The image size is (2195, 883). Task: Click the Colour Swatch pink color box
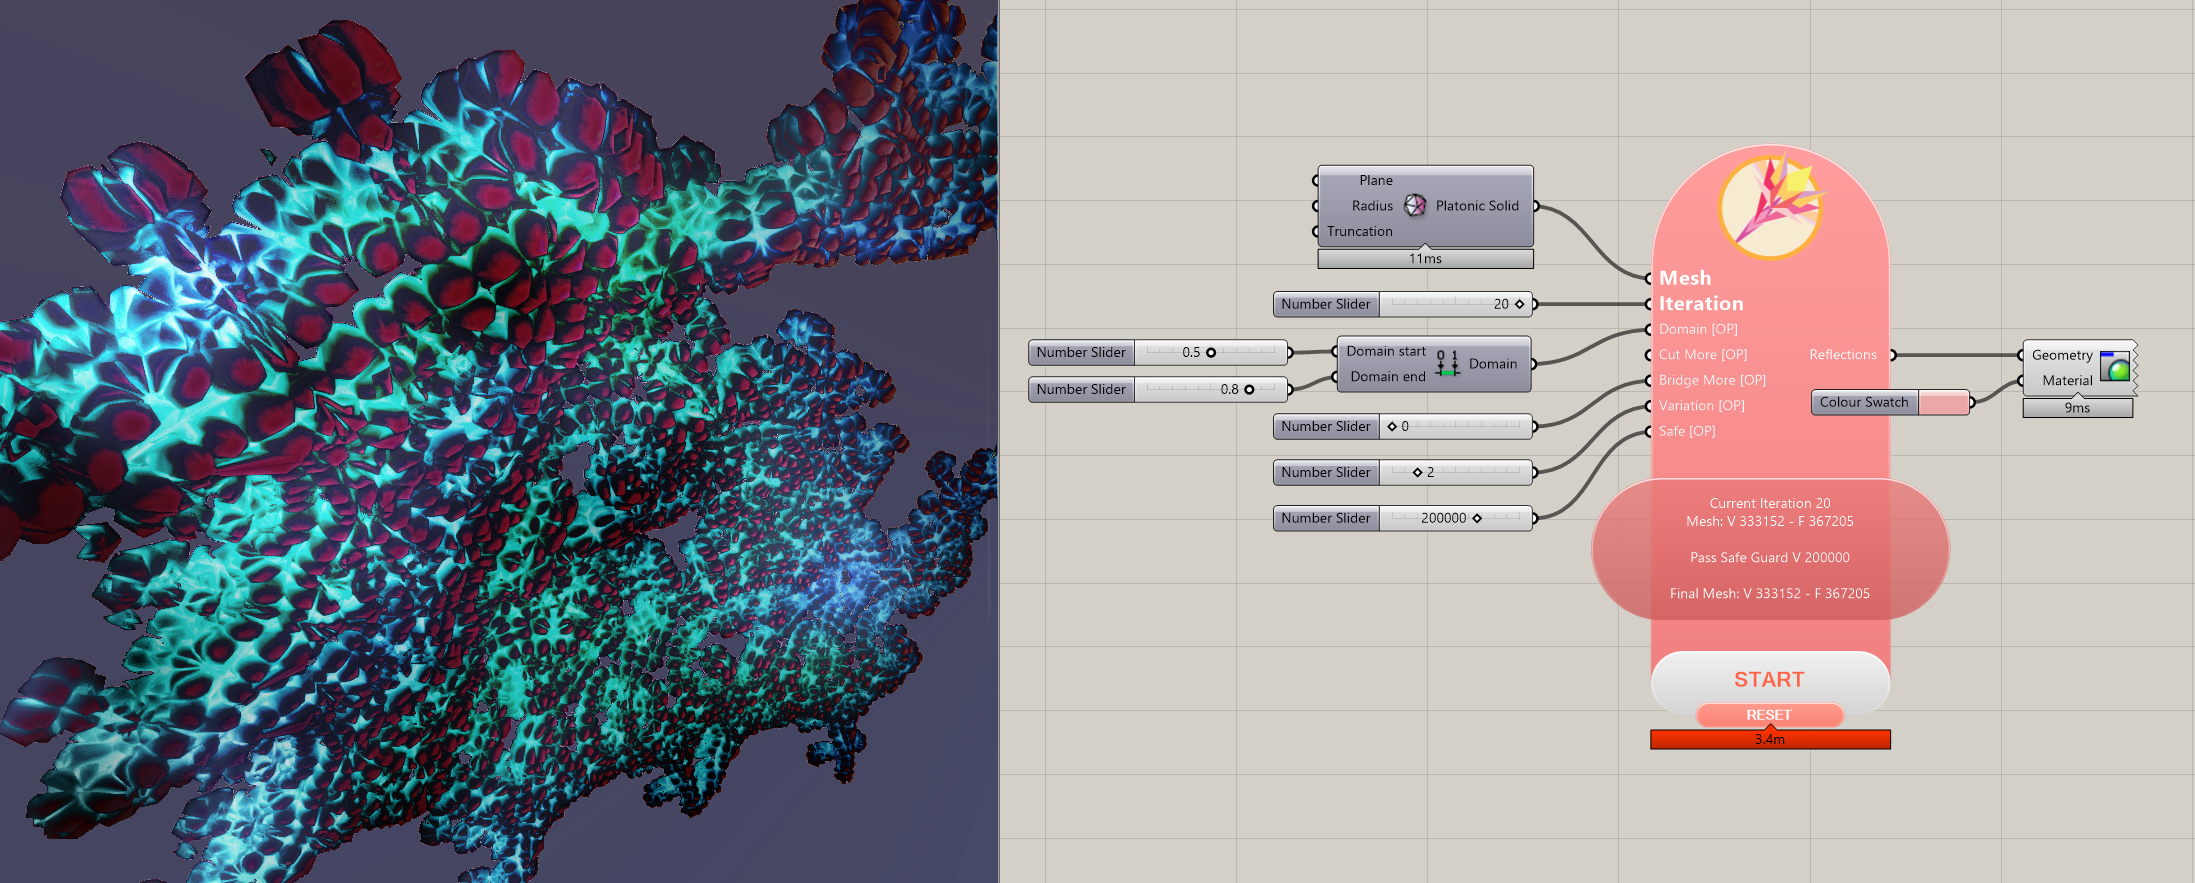tap(1943, 403)
